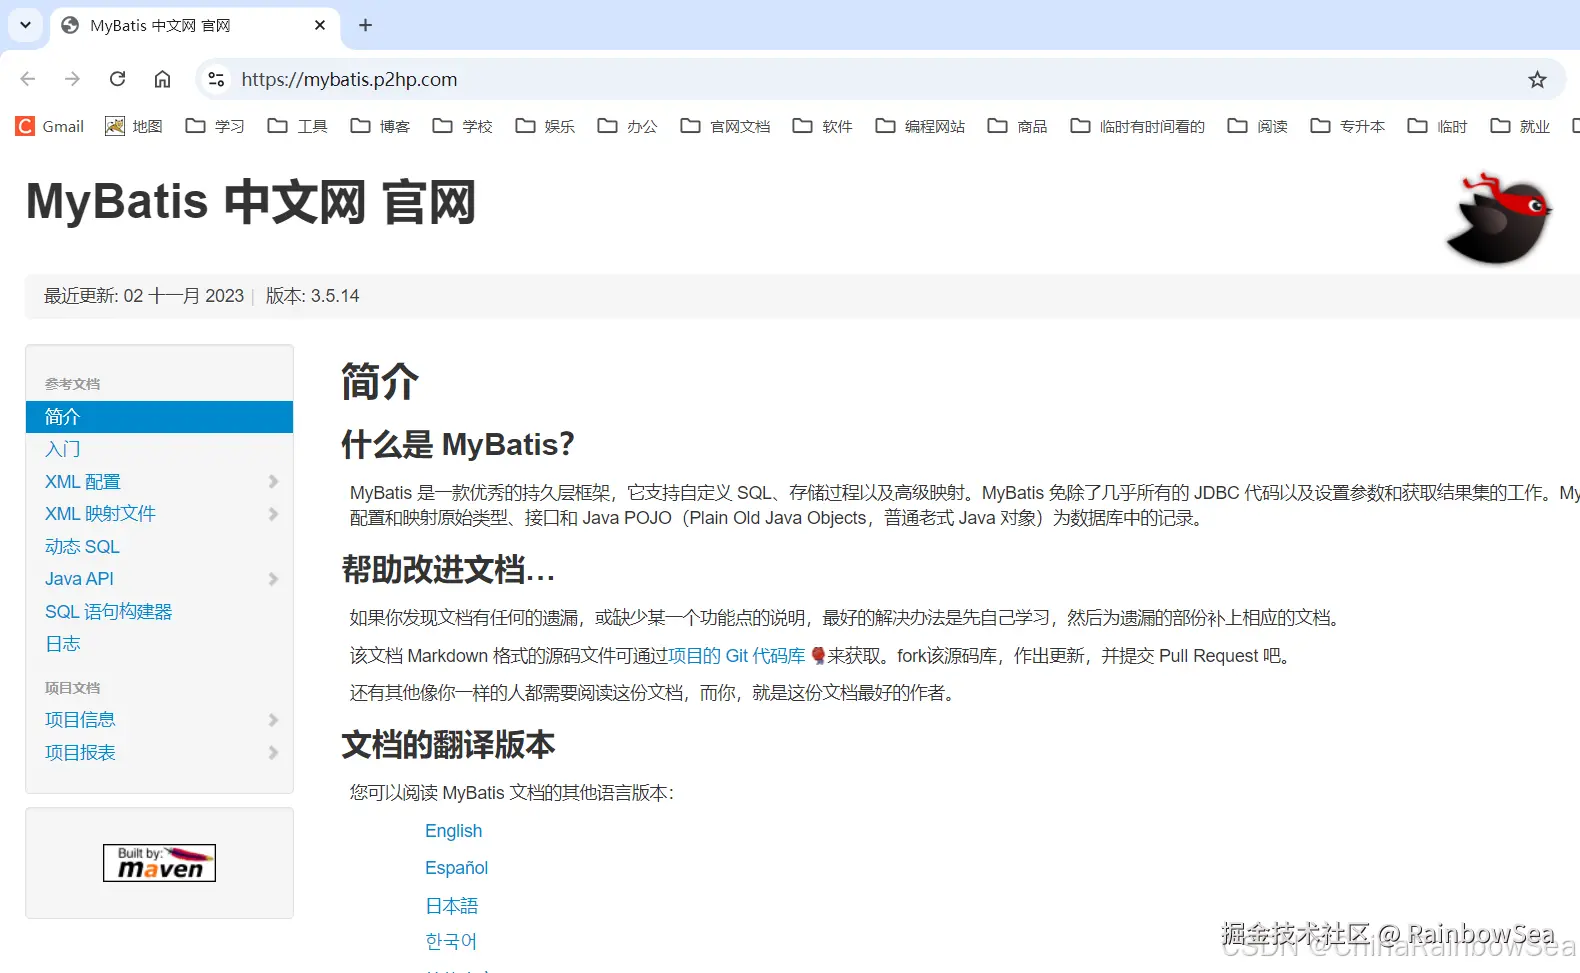Open the 学校 bookmark folder
This screenshot has width=1580, height=973.
click(x=463, y=126)
